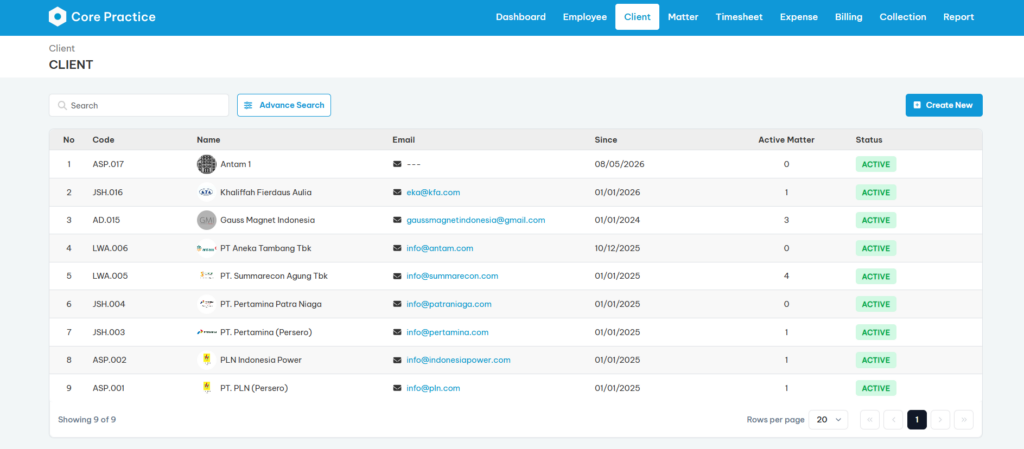Click PT. Pertamina (Persero) logo icon
The height and width of the screenshot is (449, 1024).
(206, 332)
